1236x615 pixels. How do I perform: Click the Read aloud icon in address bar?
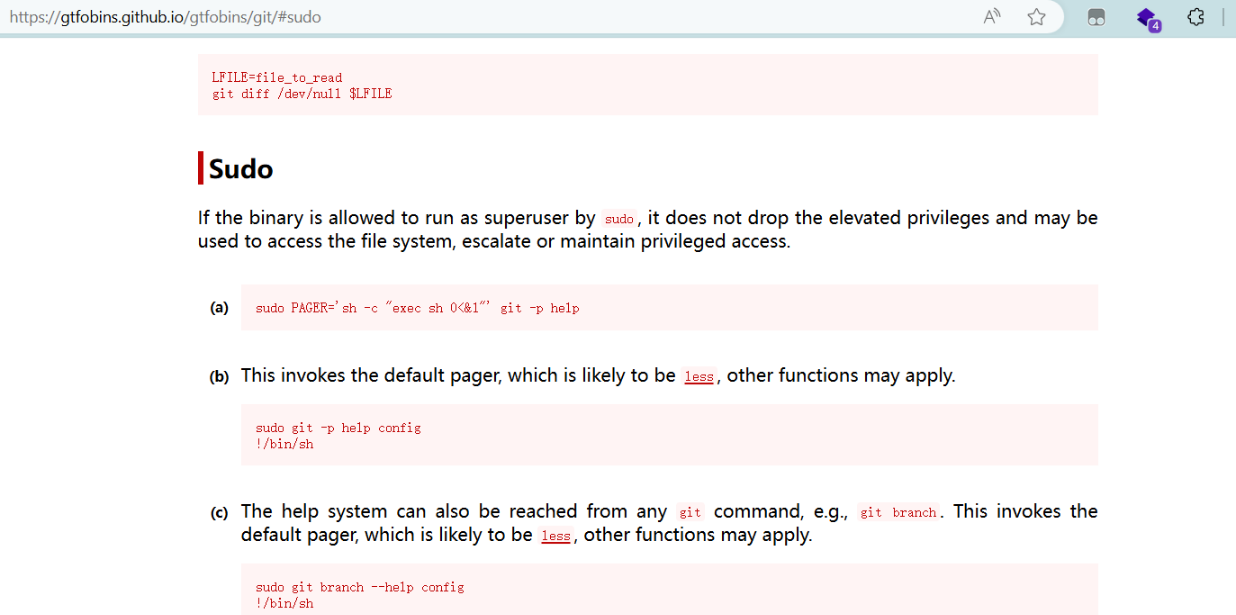point(992,17)
